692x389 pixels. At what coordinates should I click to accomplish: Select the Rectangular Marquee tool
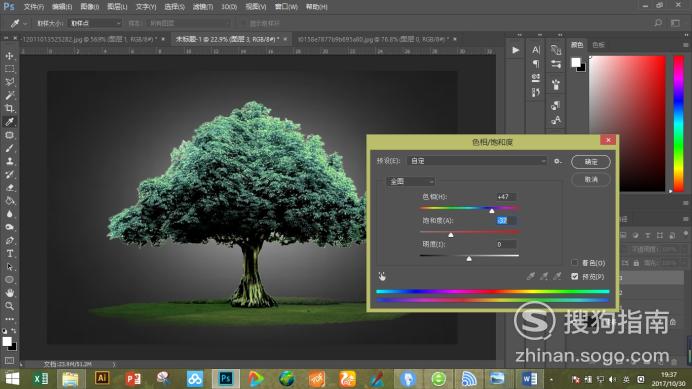point(9,69)
